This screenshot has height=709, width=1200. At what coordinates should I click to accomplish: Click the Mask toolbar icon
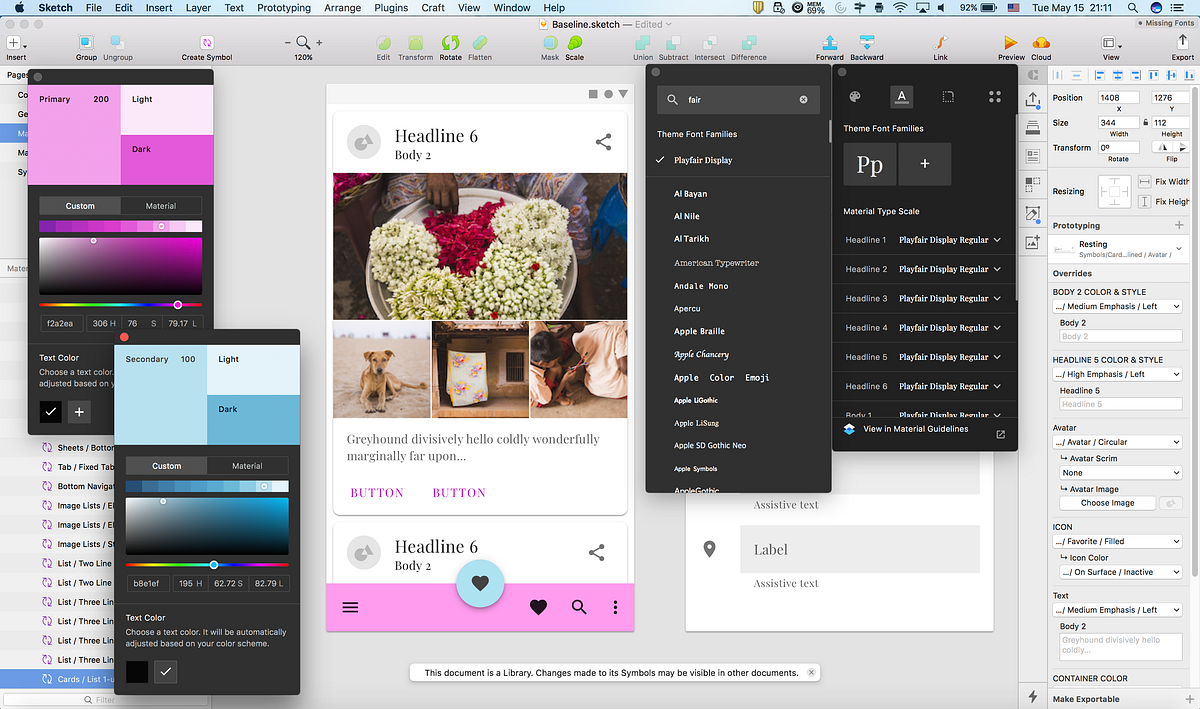click(x=550, y=43)
